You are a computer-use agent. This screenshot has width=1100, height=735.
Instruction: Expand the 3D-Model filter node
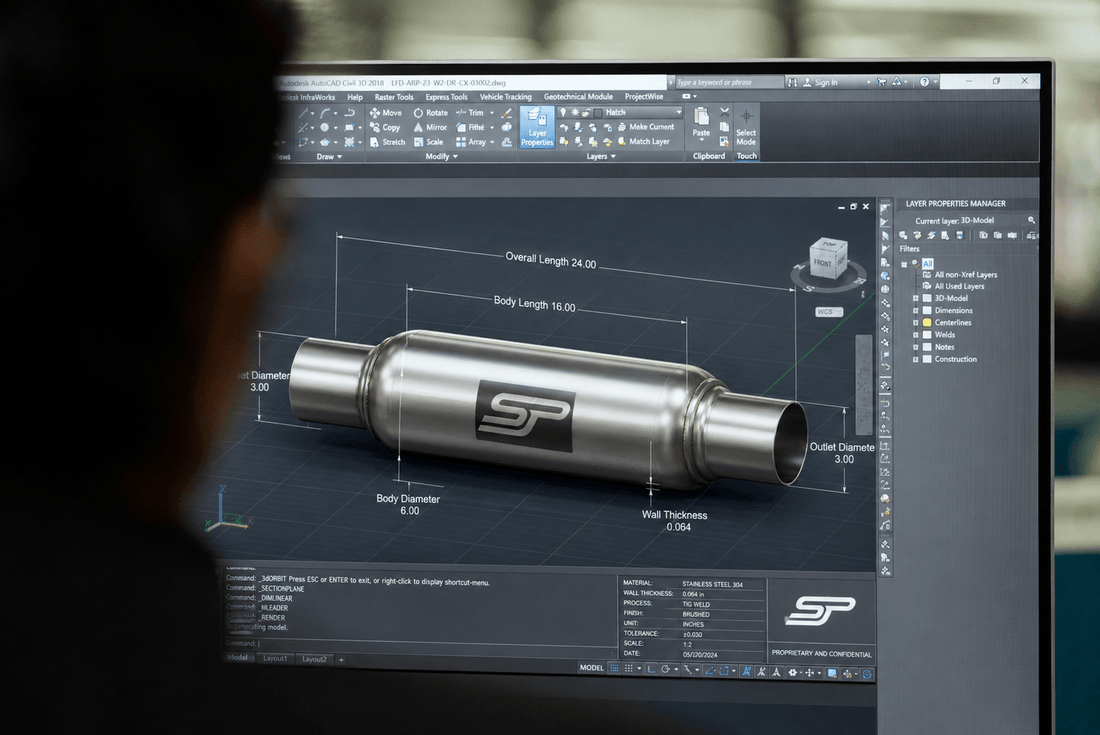coord(915,298)
